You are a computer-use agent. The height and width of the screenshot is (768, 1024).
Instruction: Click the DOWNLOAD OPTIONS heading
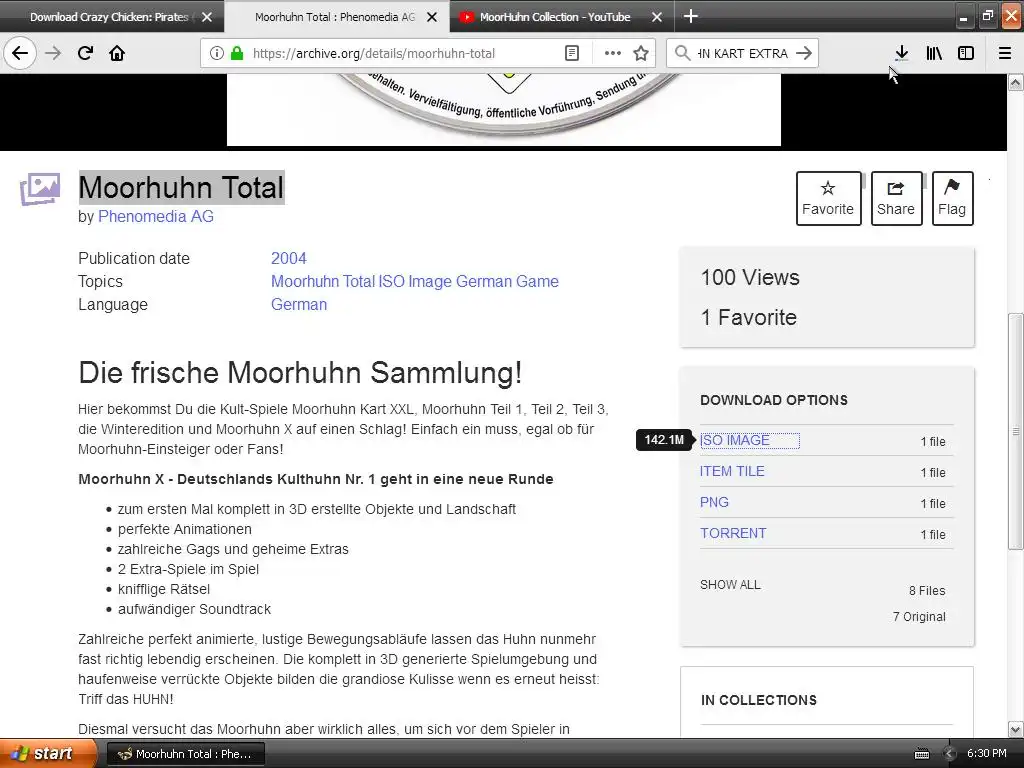pyautogui.click(x=774, y=400)
